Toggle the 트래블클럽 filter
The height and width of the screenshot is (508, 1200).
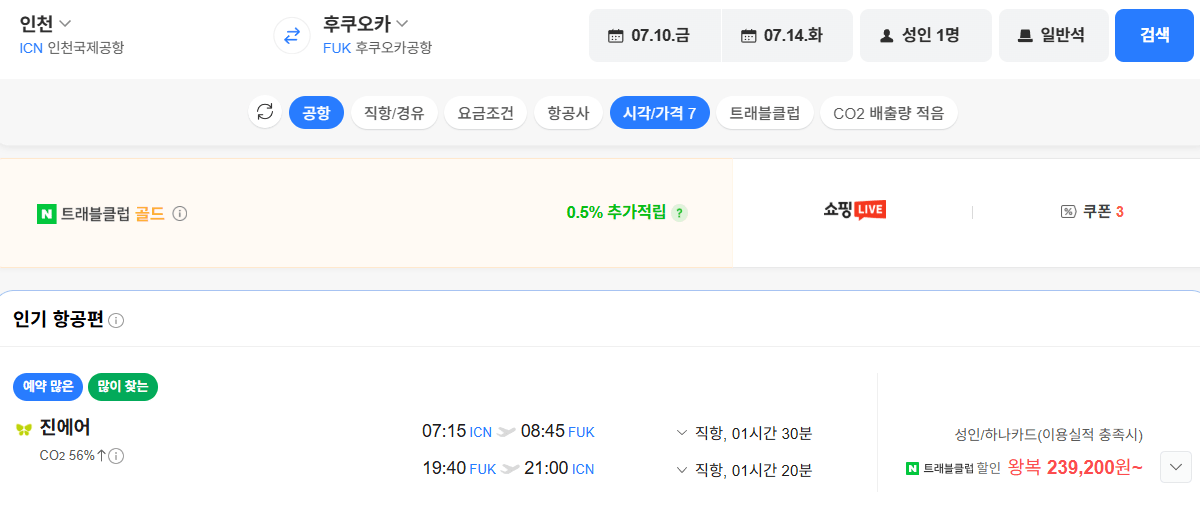click(765, 113)
